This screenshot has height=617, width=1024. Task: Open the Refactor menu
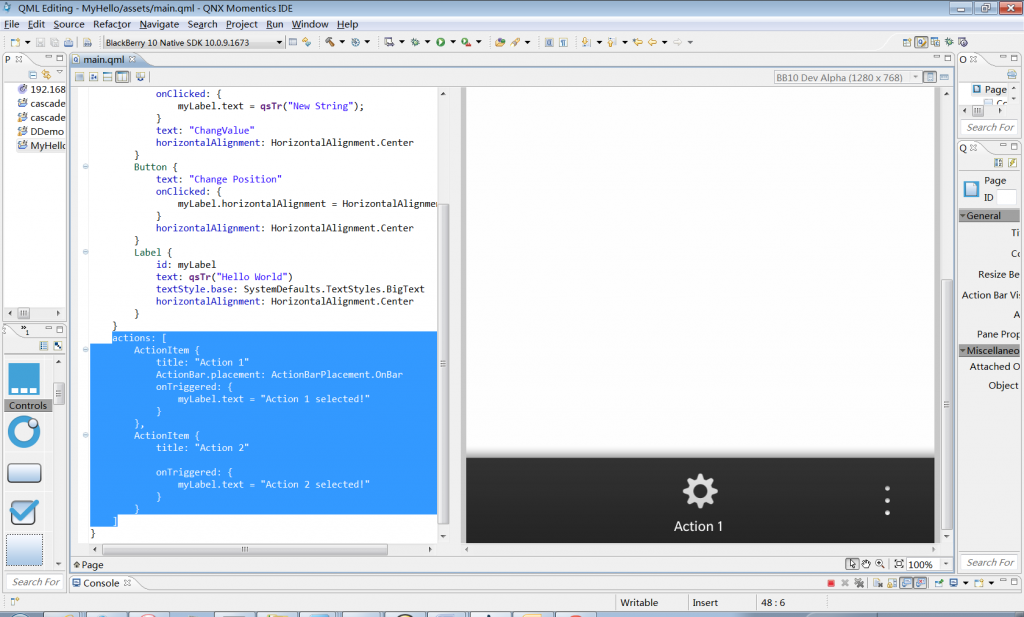(111, 24)
